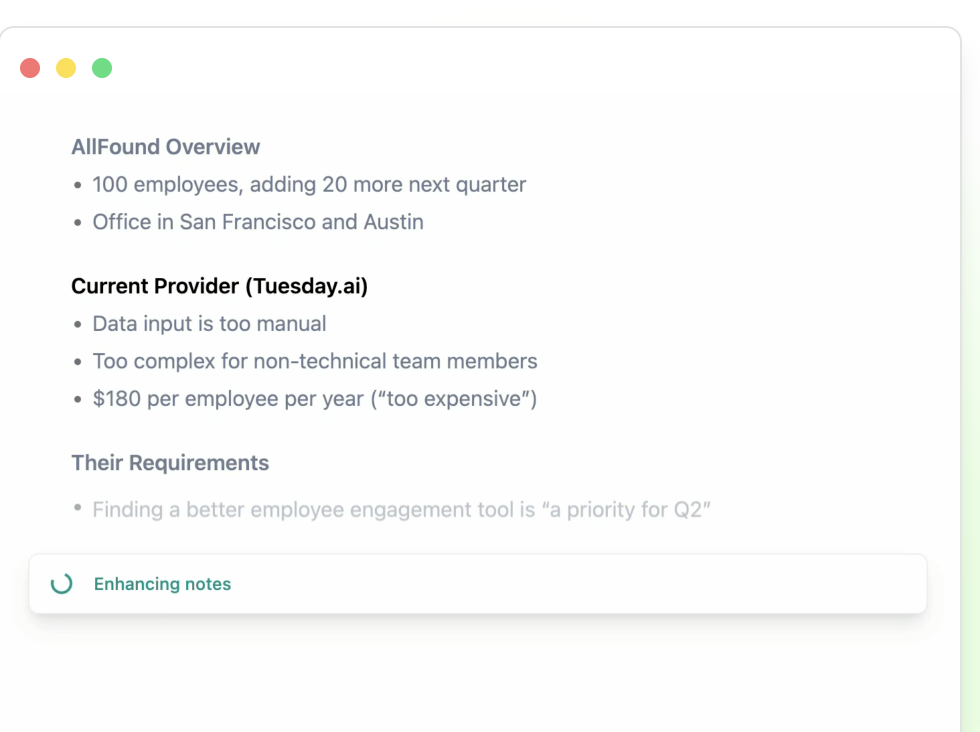Select the green traffic light window control
Image resolution: width=980 pixels, height=732 pixels.
point(101,67)
